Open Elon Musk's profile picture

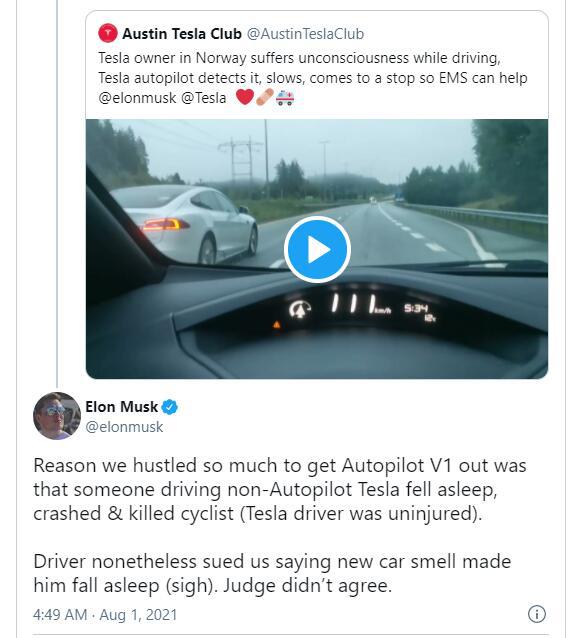(57, 416)
